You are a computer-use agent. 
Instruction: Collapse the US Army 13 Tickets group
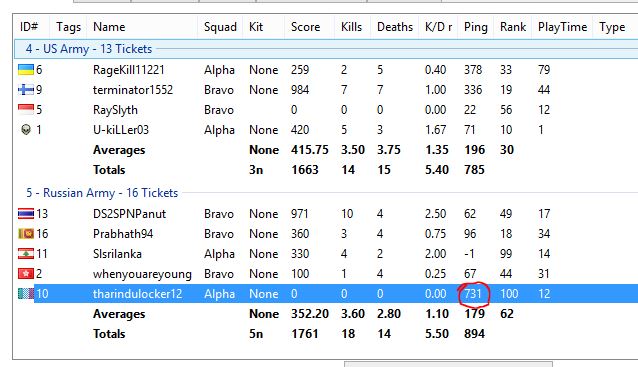pos(89,49)
